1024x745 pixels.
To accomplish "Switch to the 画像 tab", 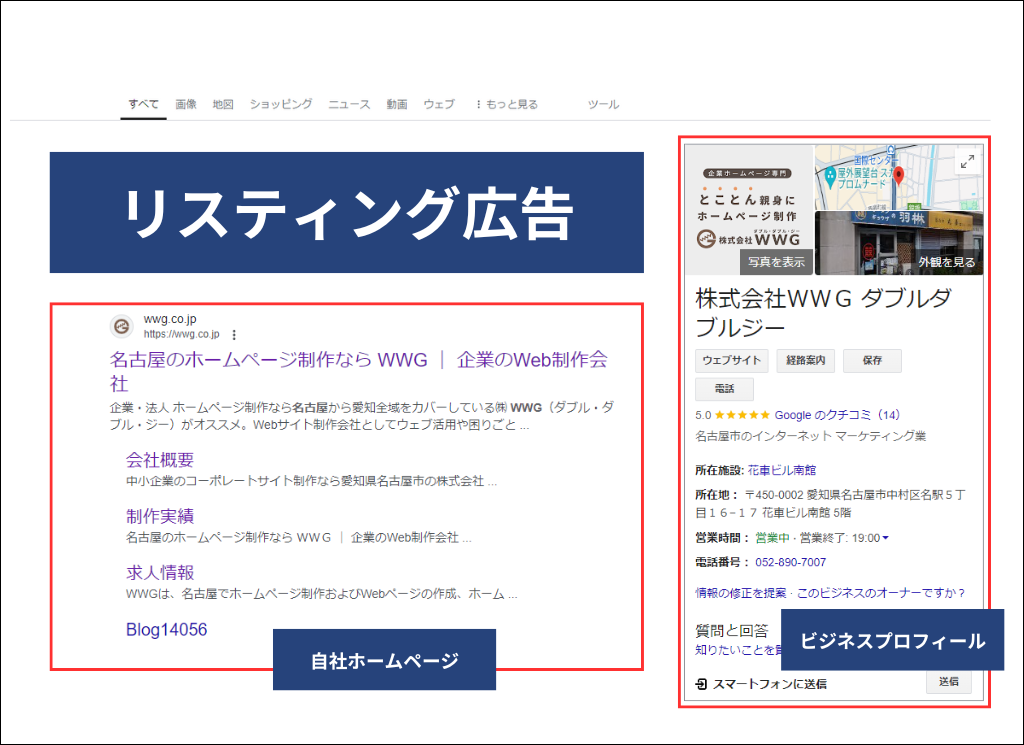I will [186, 104].
